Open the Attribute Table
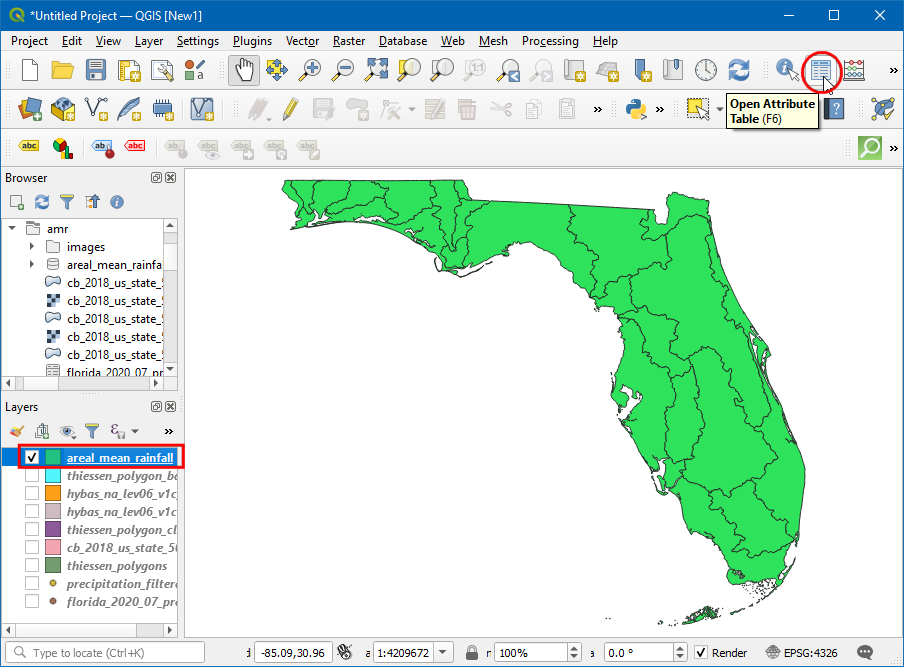 tap(821, 70)
